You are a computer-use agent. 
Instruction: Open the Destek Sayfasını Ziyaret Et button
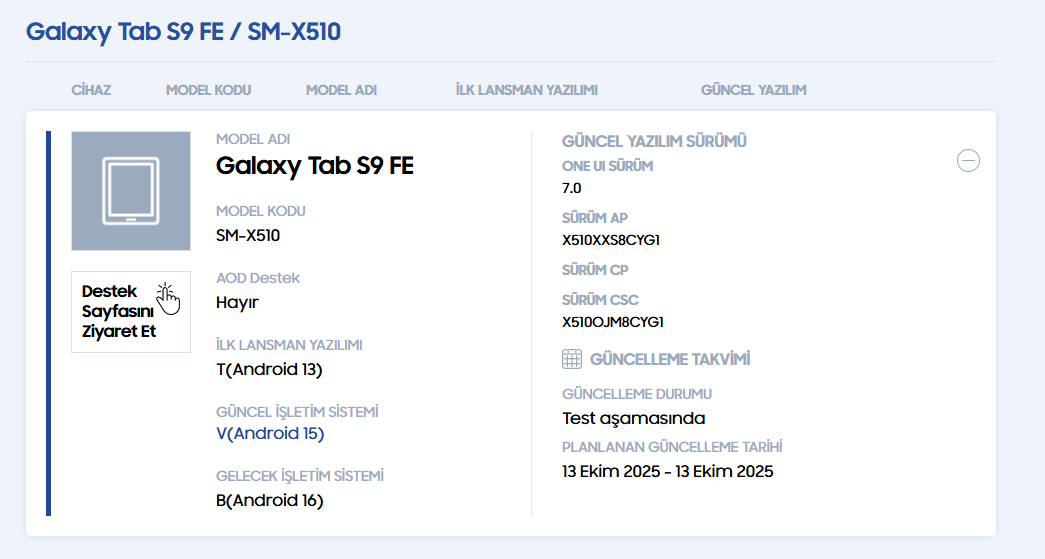pyautogui.click(x=131, y=311)
